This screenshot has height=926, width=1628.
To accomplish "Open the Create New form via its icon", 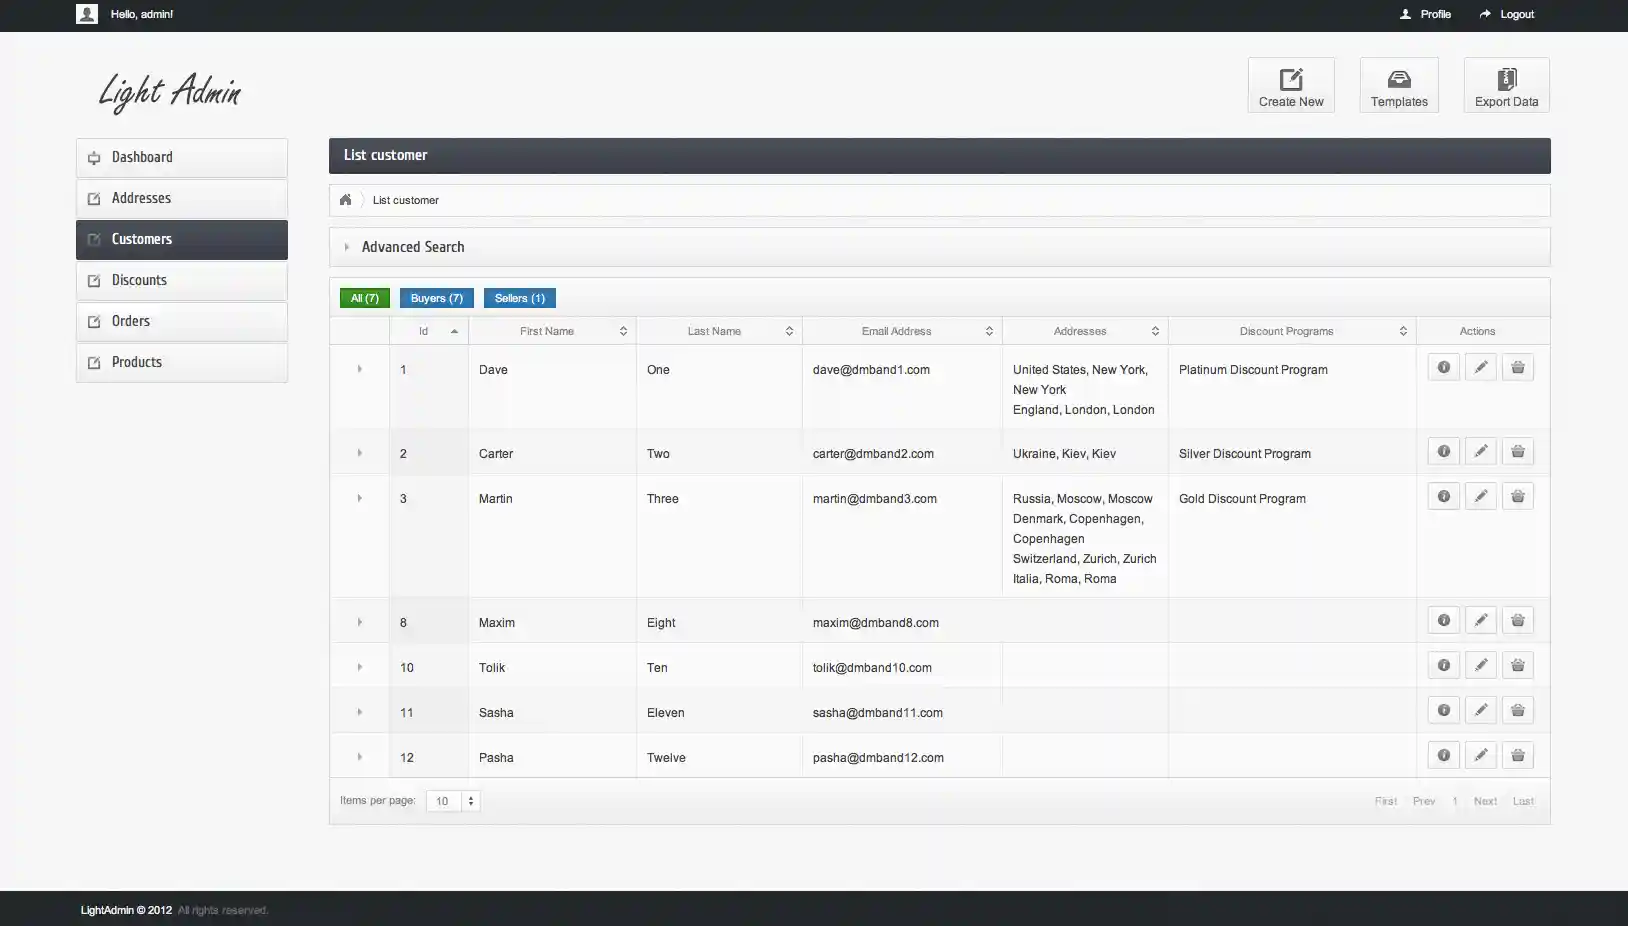I will coord(1291,78).
